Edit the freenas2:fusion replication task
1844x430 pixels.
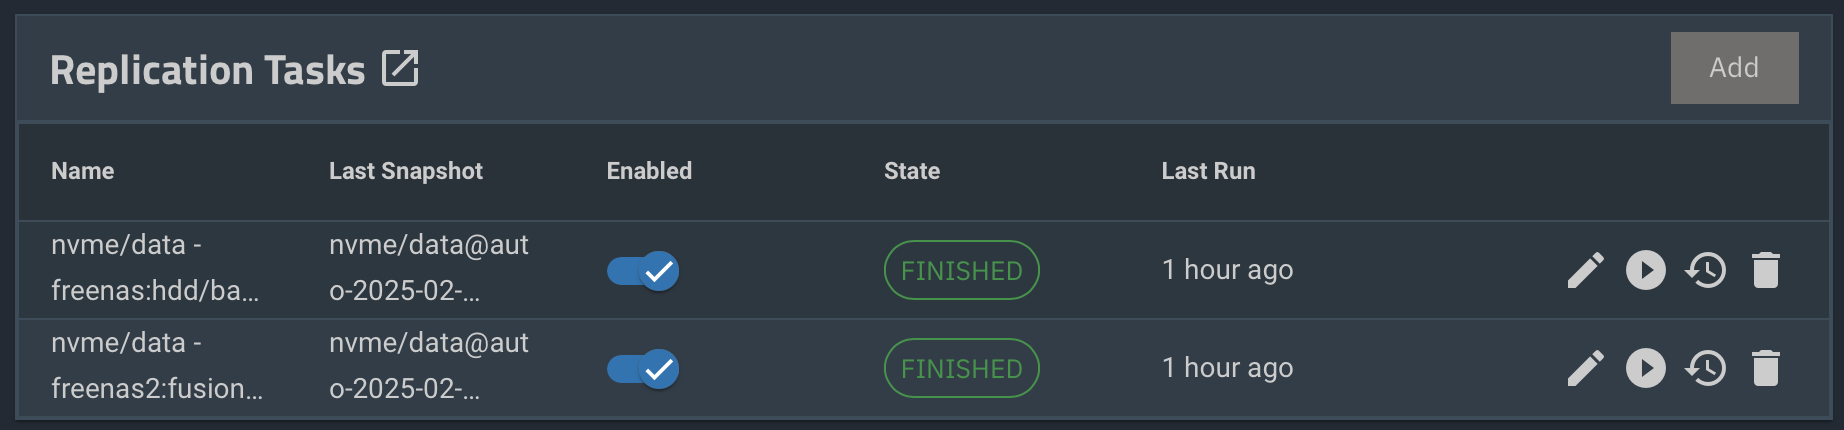1586,368
